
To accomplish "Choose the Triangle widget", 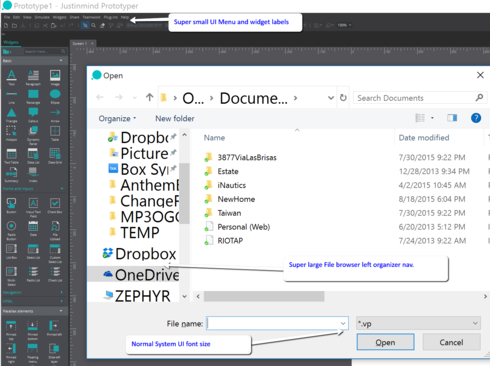I will pyautogui.click(x=12, y=115).
